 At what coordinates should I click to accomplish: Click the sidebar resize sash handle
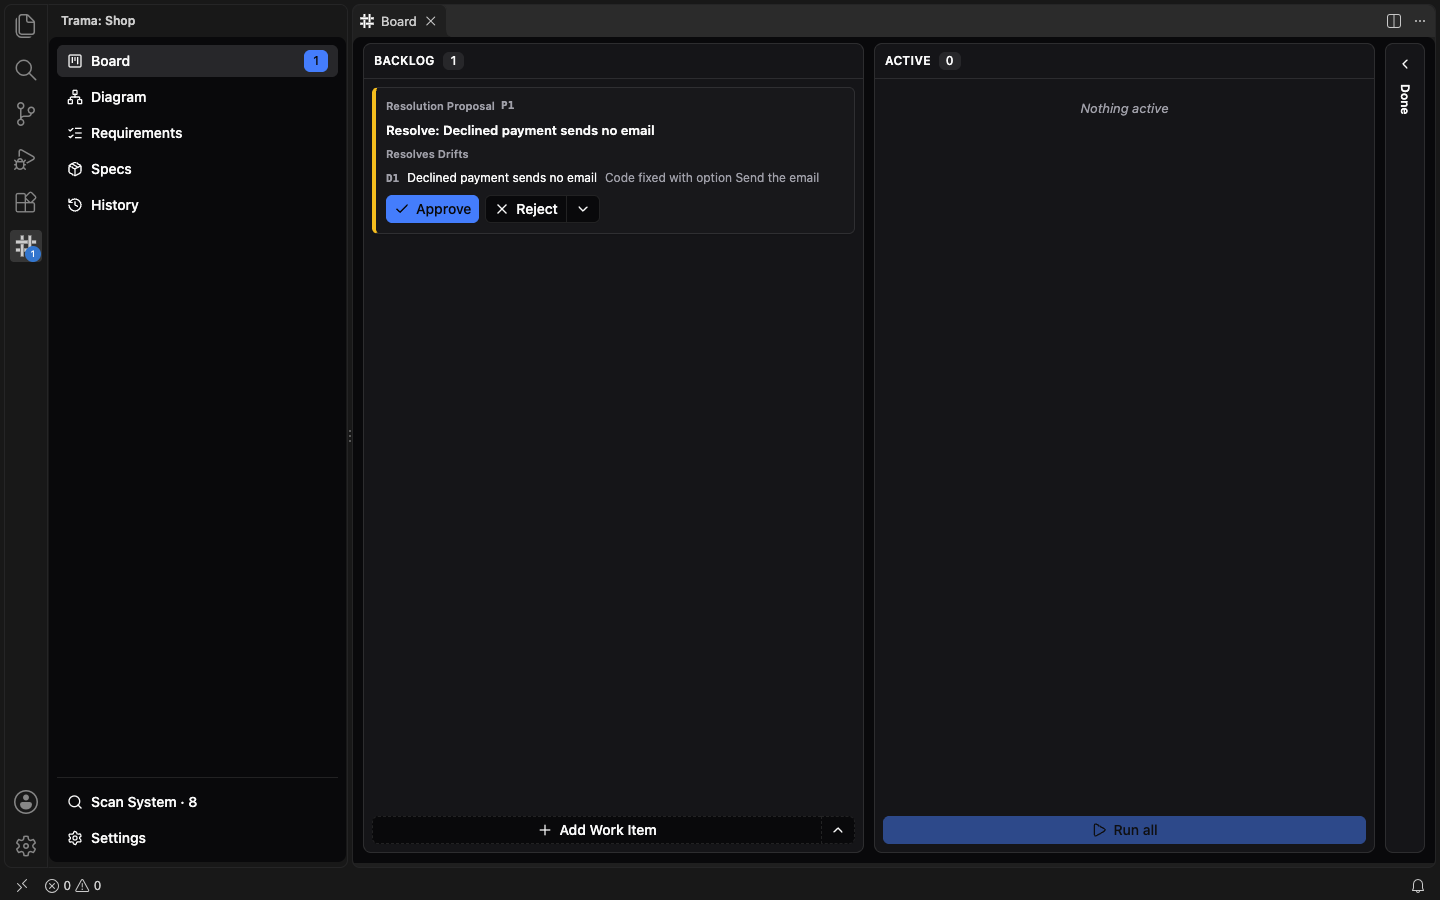[350, 436]
